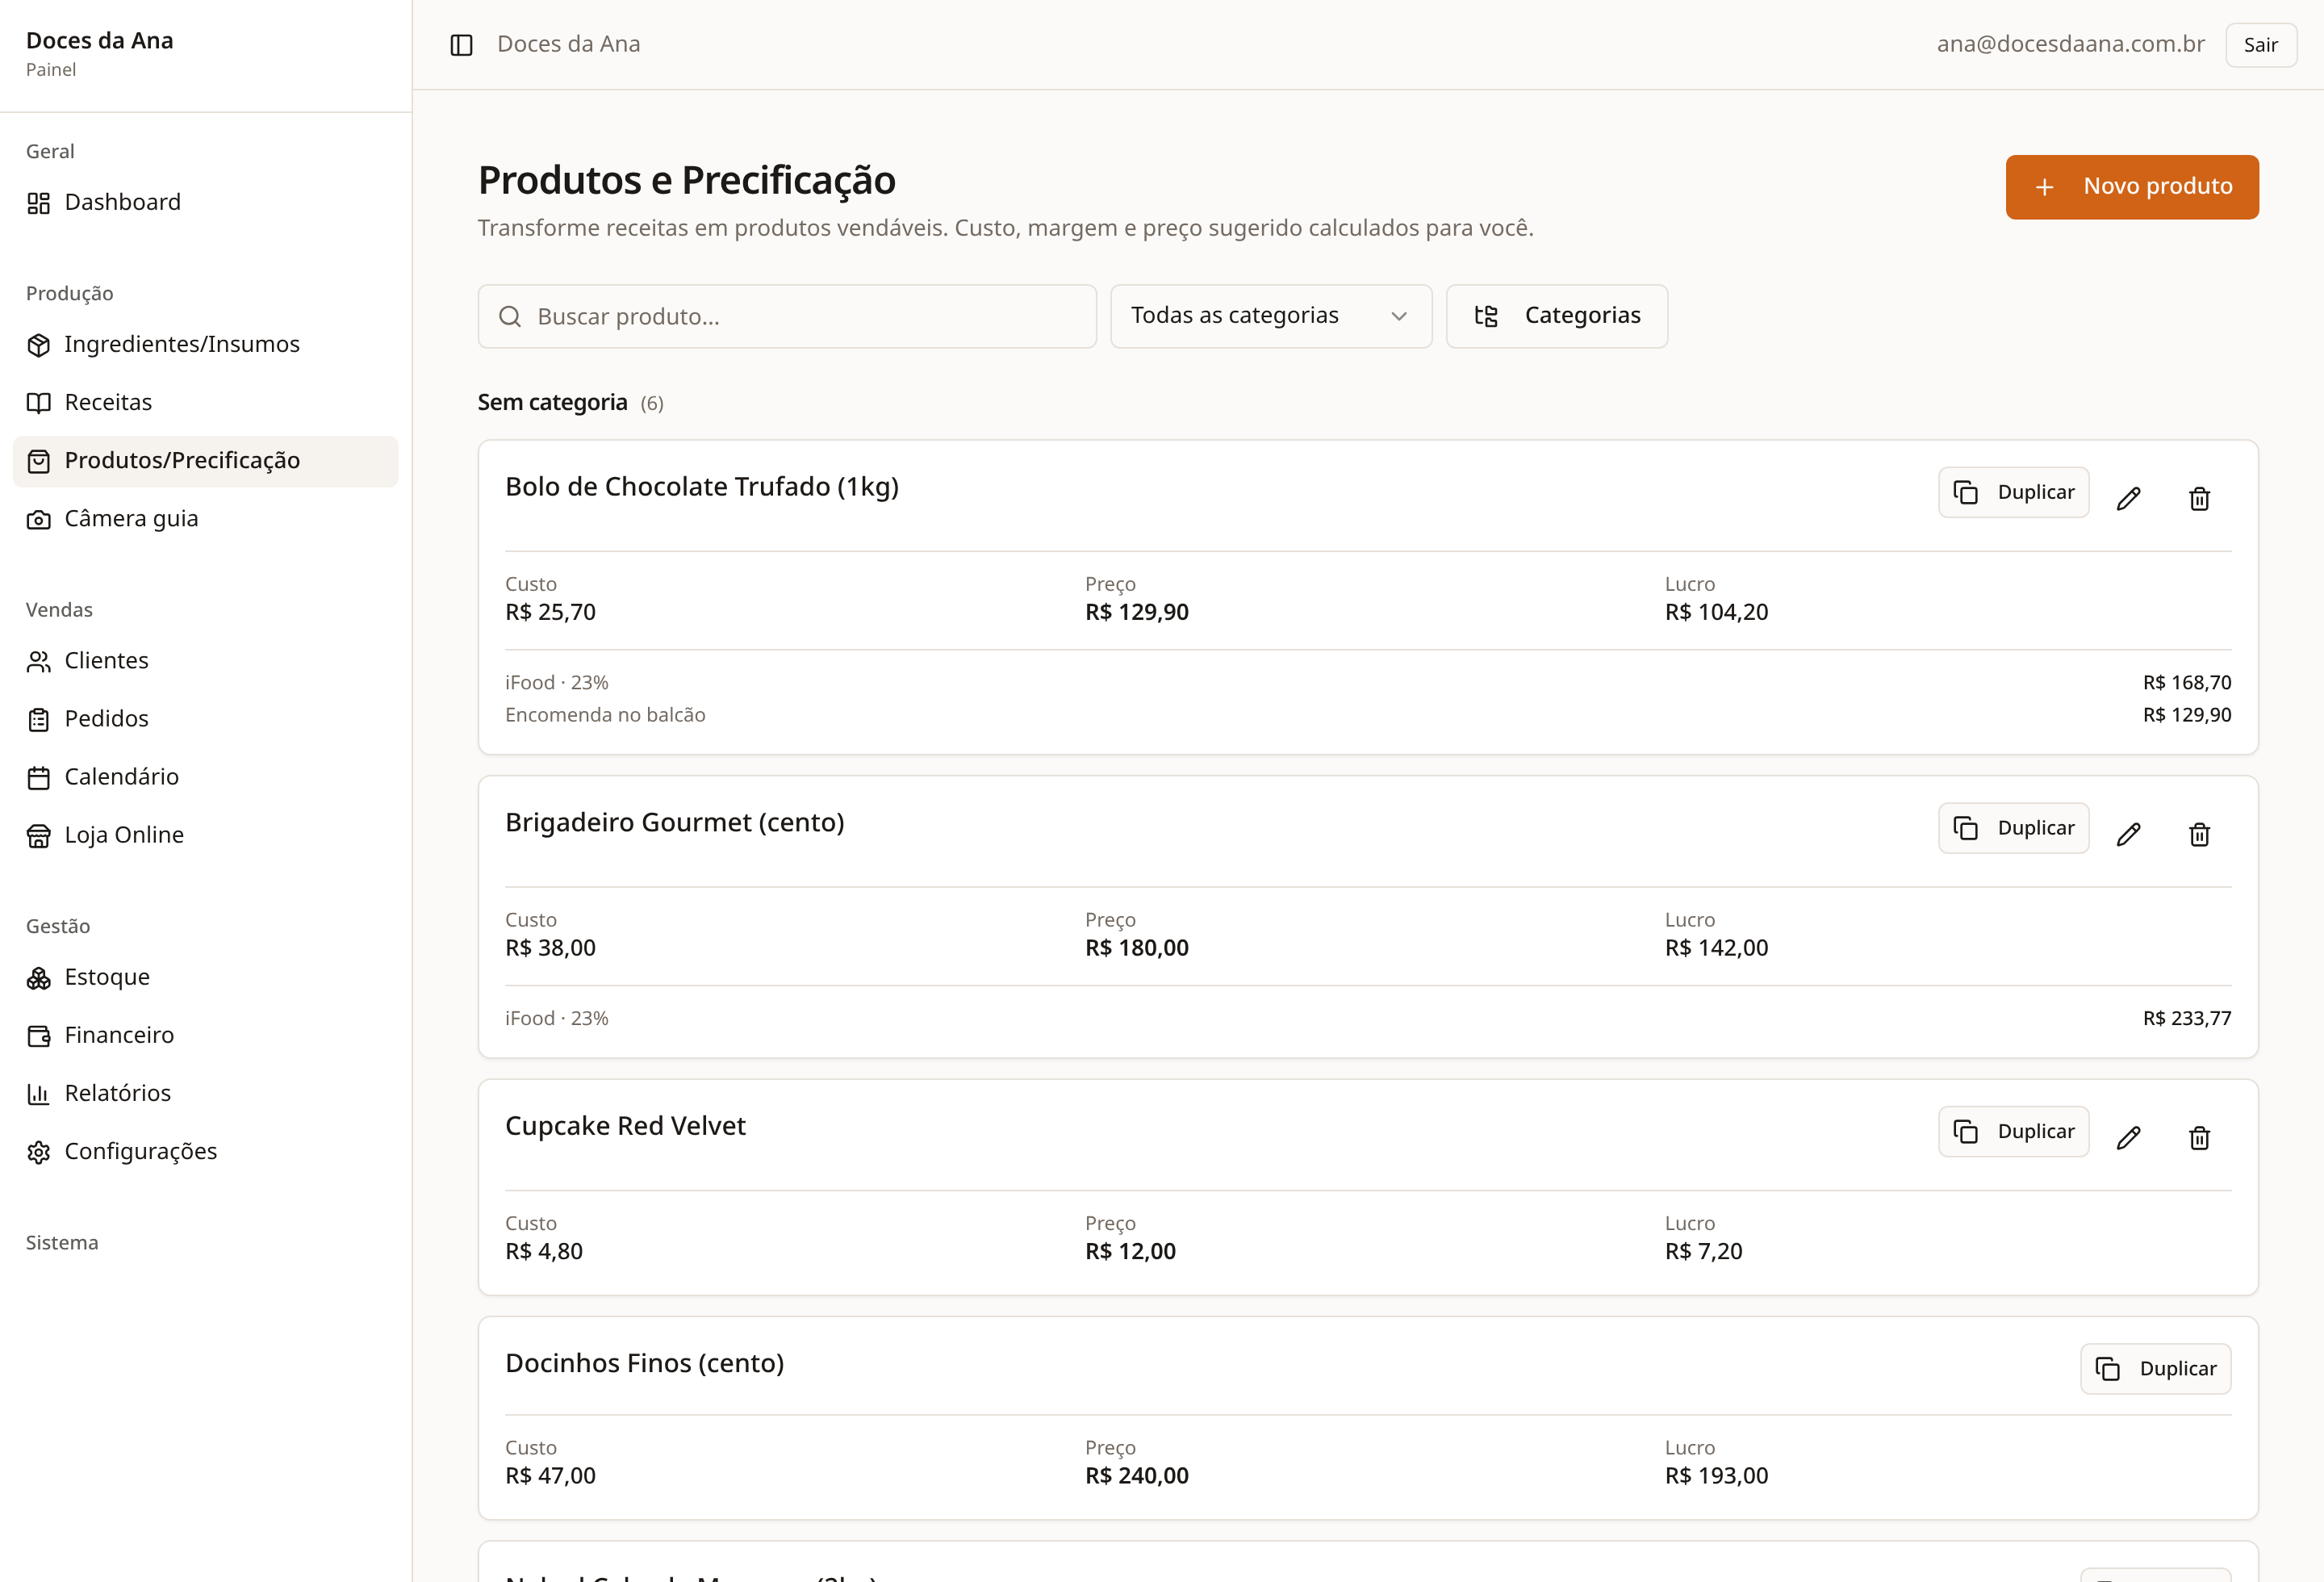Edit Cupcake Red Velvet pencil icon
The width and height of the screenshot is (2324, 1582).
pos(2128,1137)
